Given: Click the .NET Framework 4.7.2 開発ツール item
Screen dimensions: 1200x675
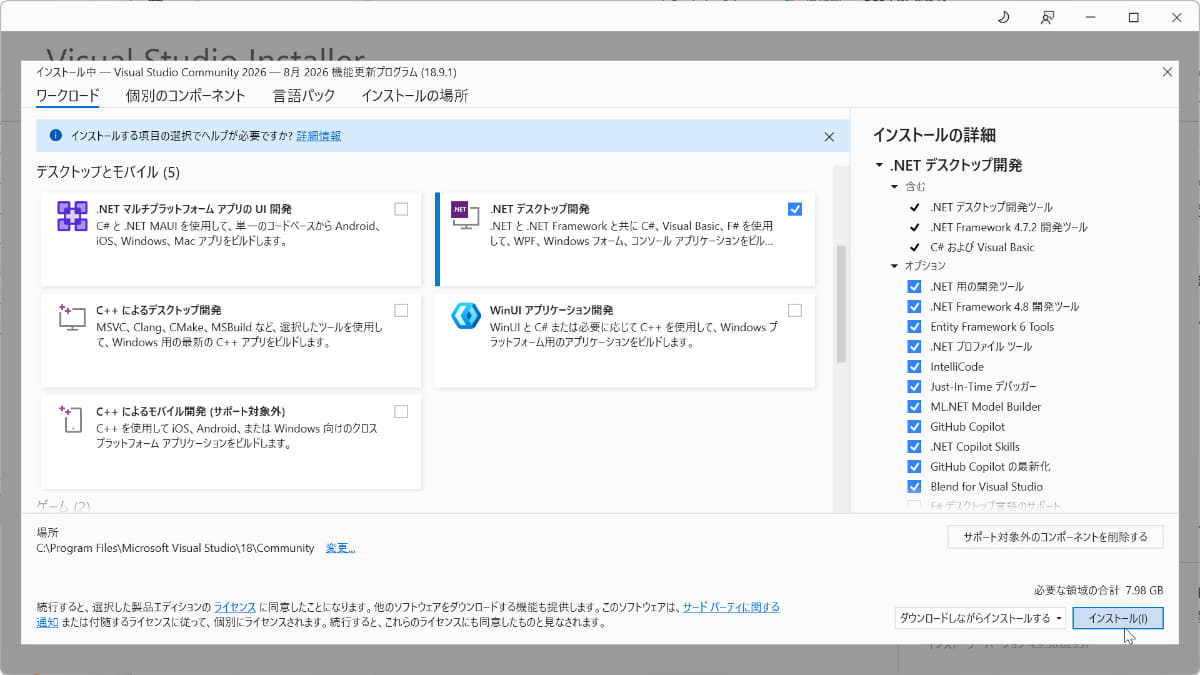Looking at the screenshot, I should coord(1009,227).
